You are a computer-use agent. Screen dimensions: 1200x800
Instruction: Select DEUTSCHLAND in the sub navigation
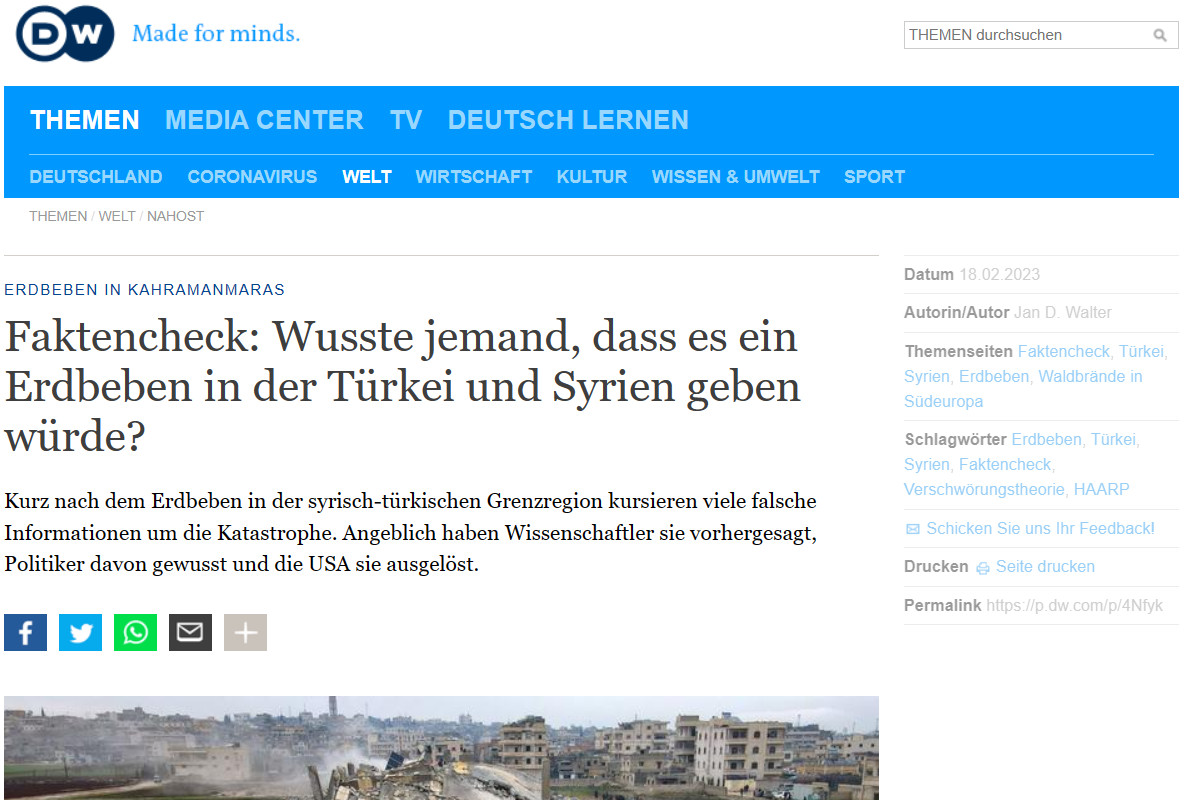(x=96, y=177)
